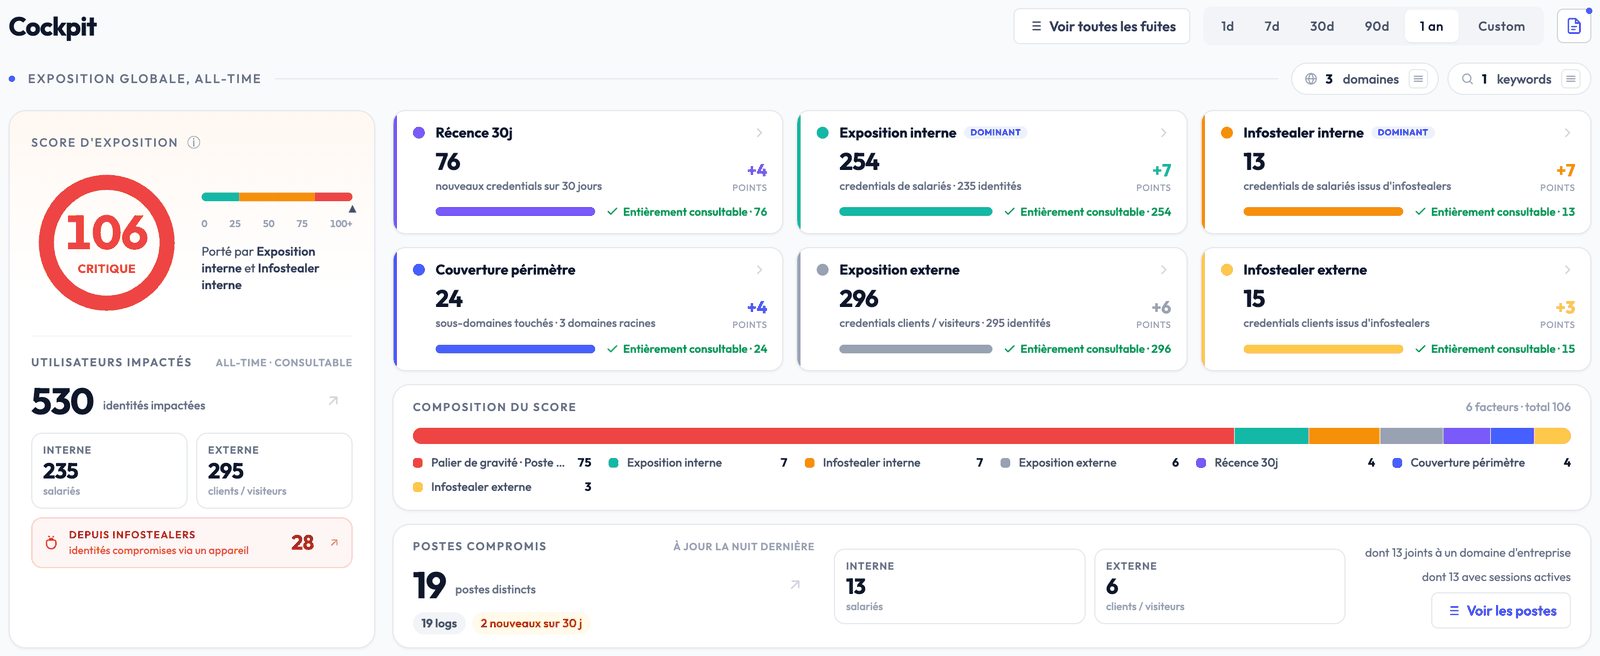Expand the Couverture périmètre card chevron

click(x=759, y=269)
